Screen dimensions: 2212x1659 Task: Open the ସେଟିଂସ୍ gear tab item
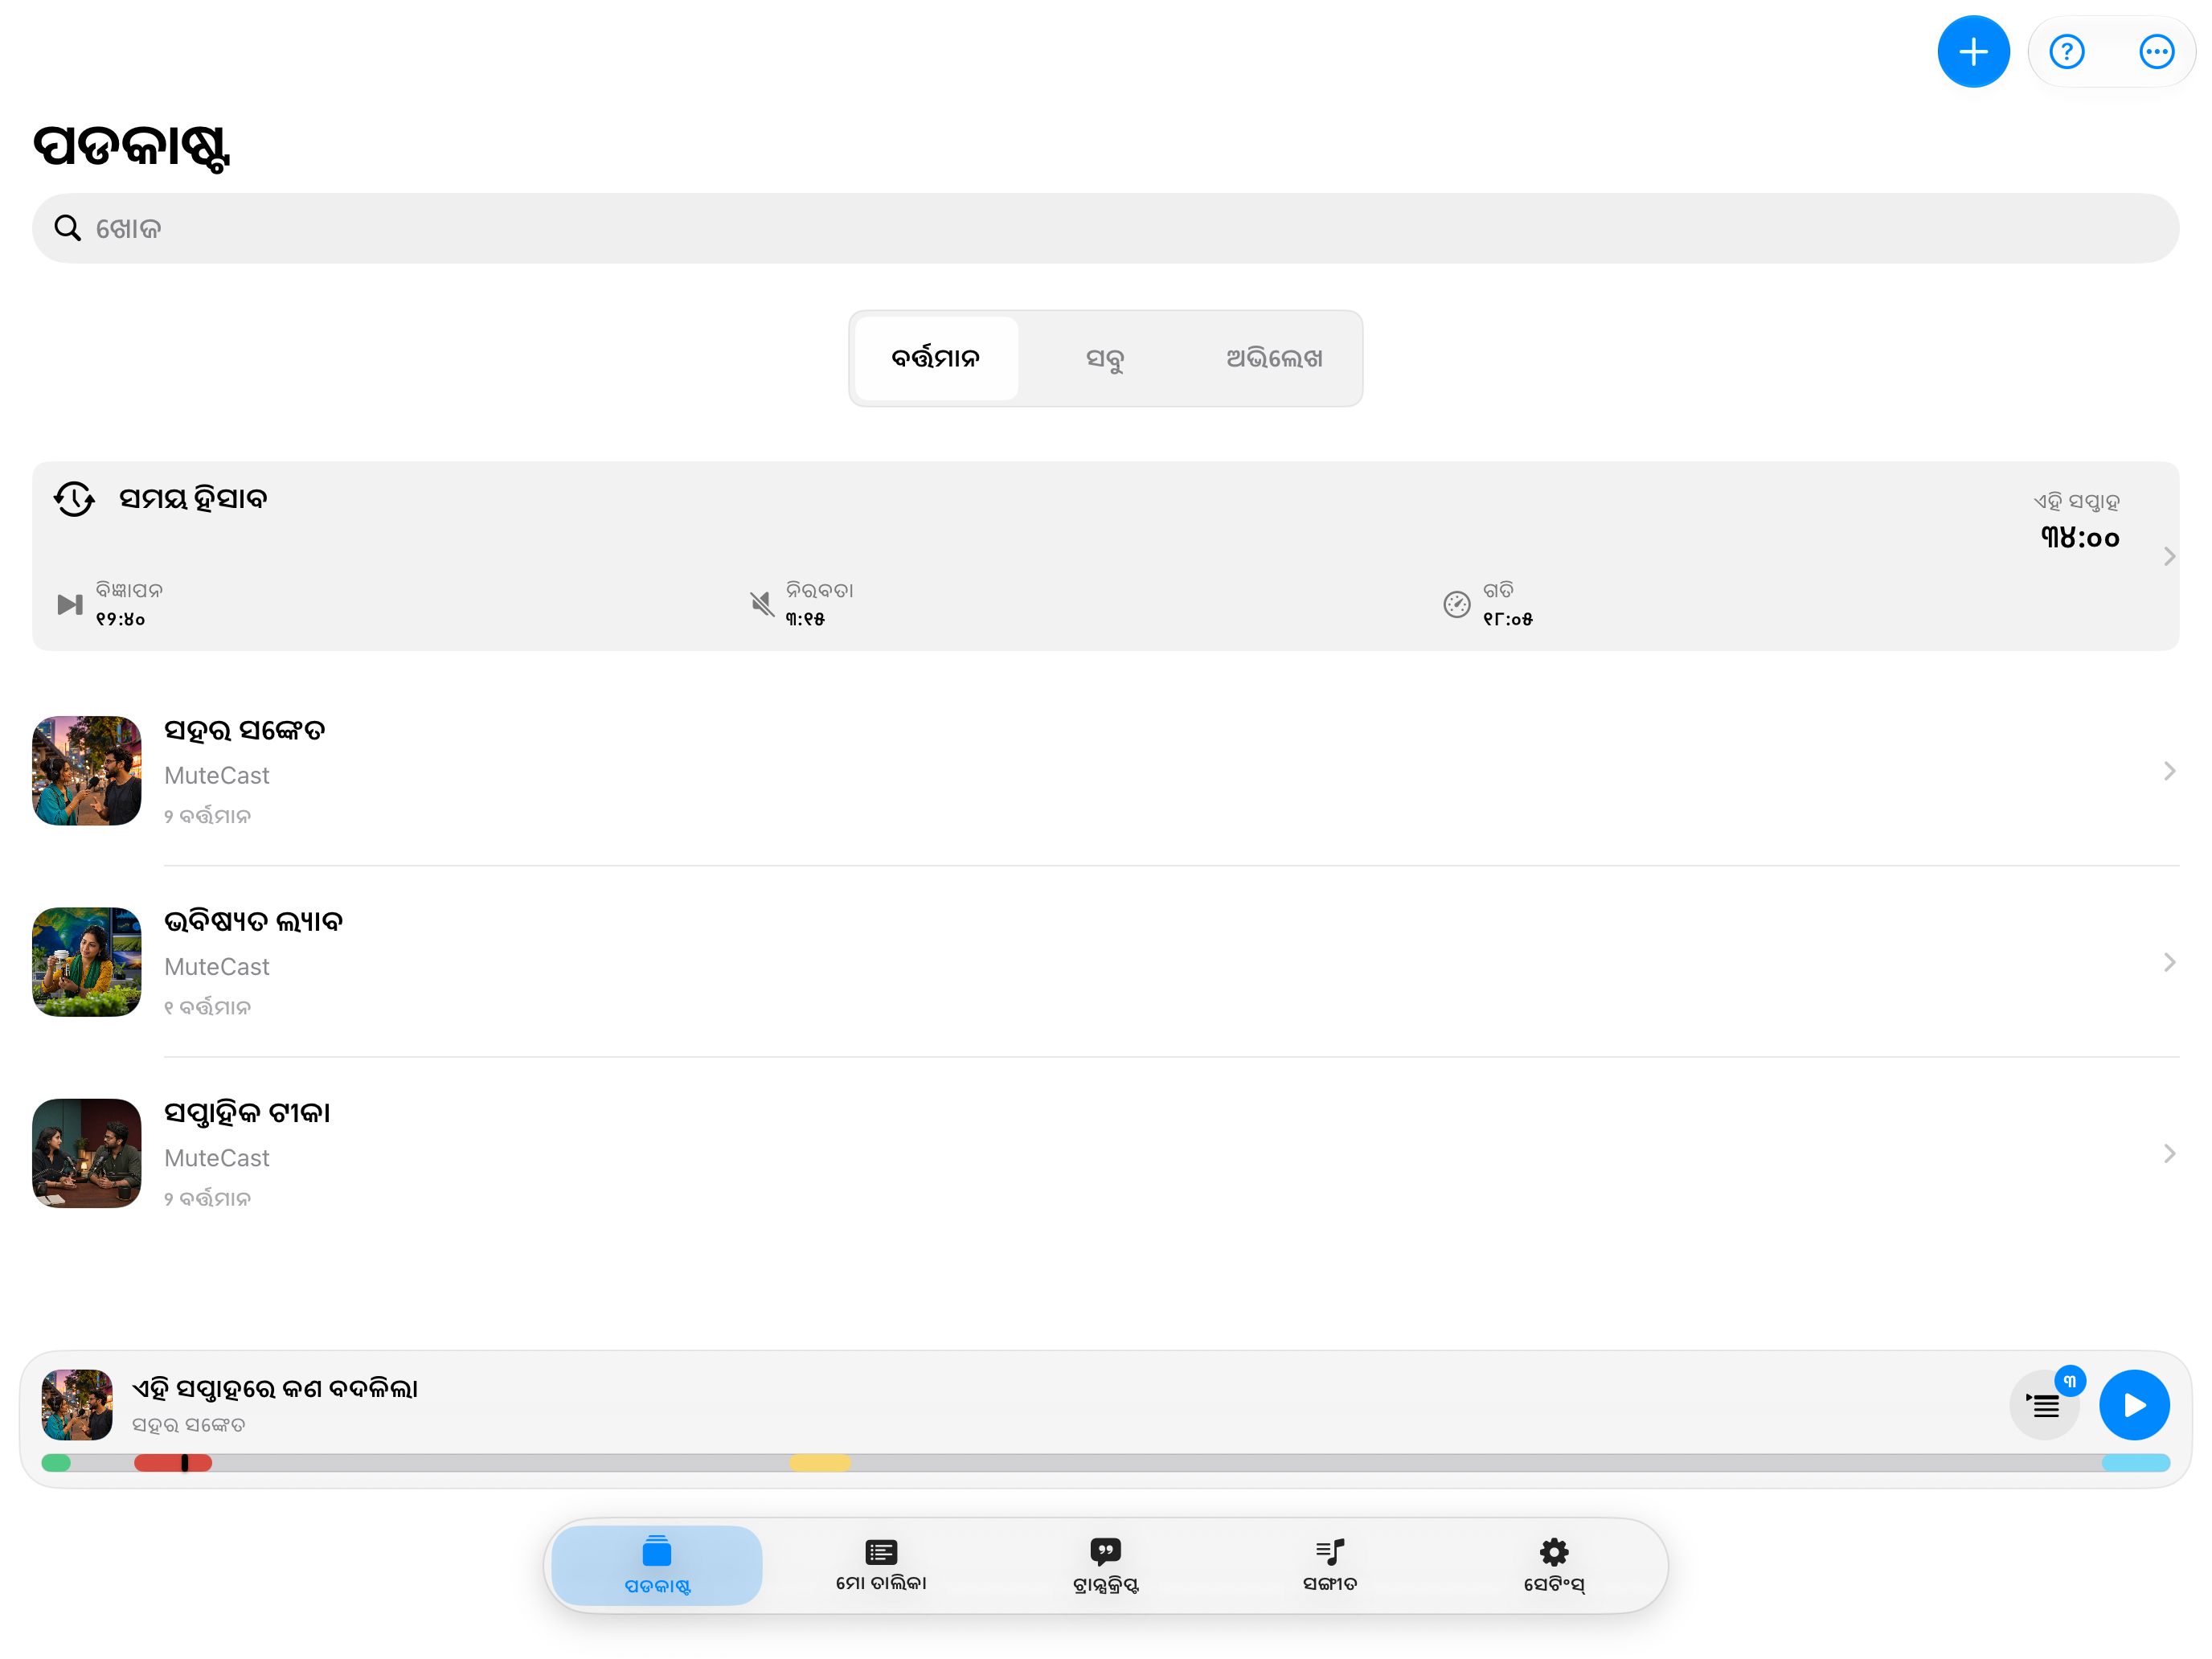pyautogui.click(x=1554, y=1565)
